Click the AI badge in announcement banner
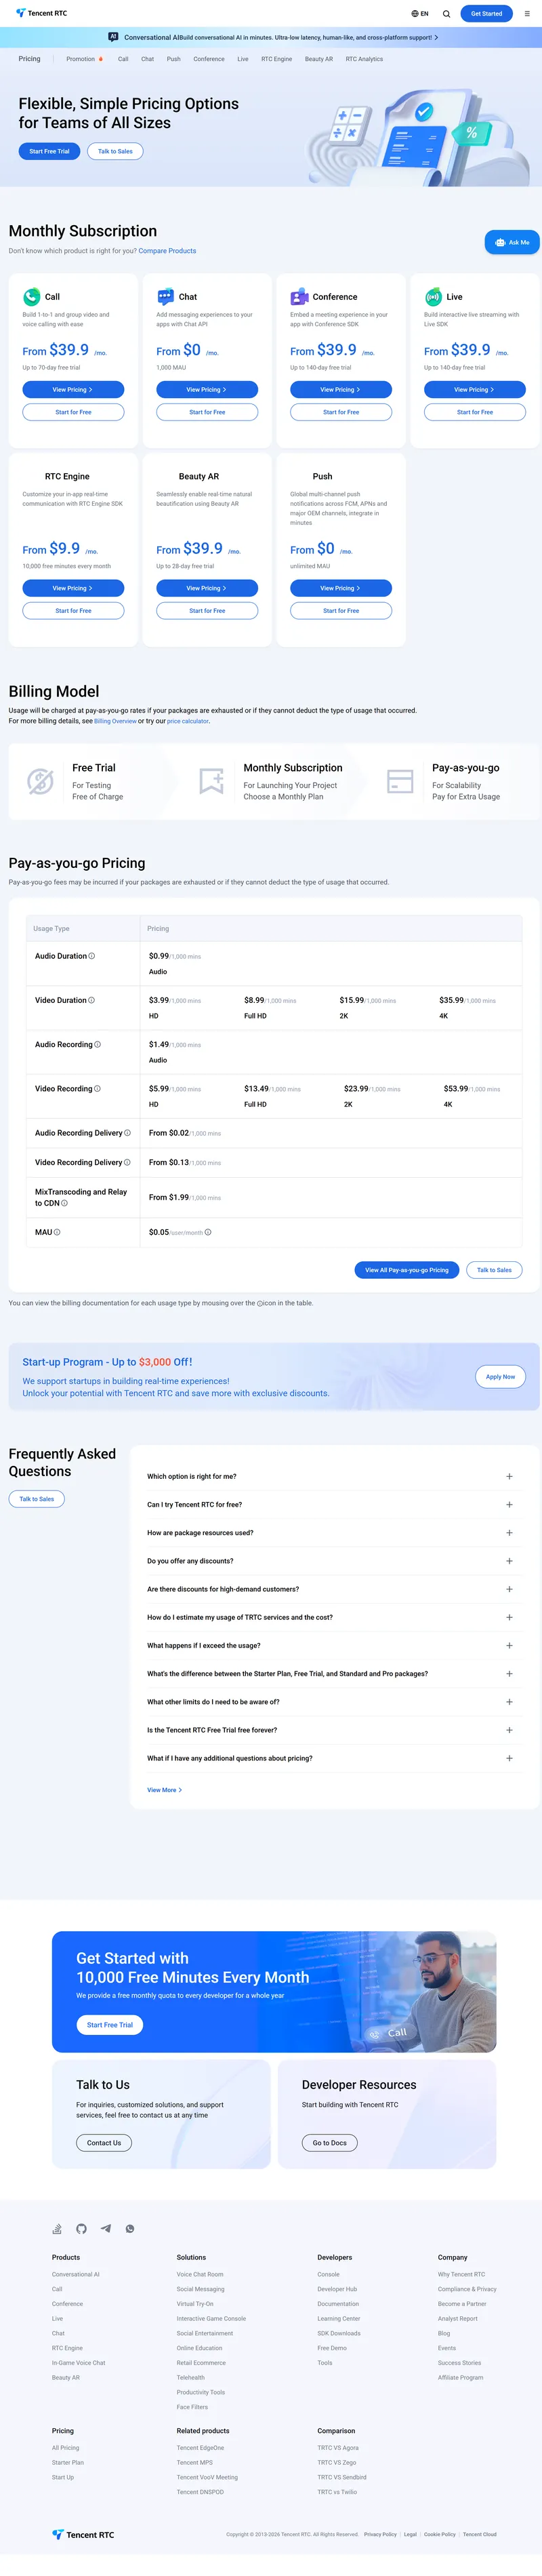This screenshot has width=542, height=2576. 113,37
